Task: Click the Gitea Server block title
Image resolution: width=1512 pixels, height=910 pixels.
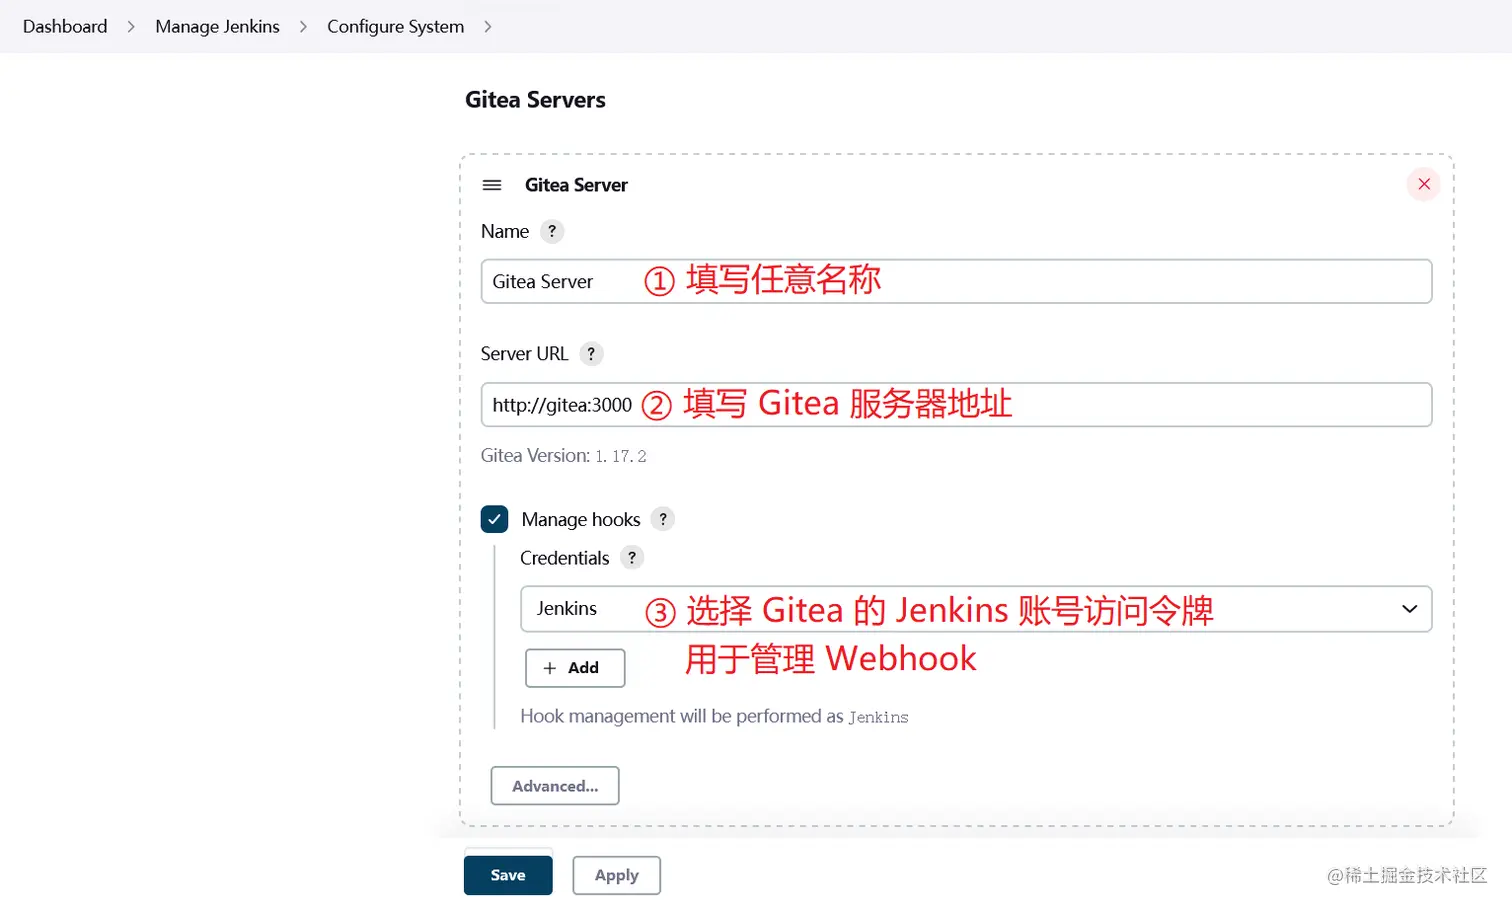Action: [576, 185]
